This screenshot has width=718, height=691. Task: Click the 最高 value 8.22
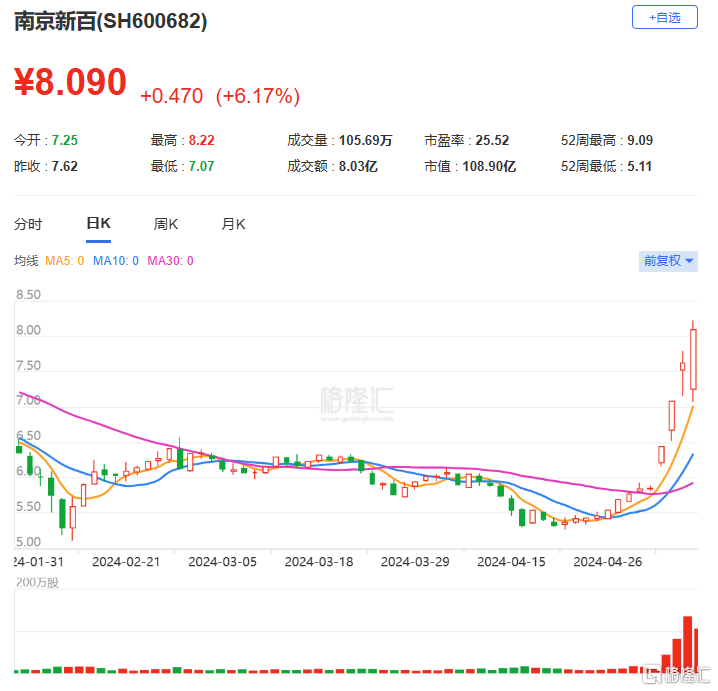pyautogui.click(x=201, y=140)
